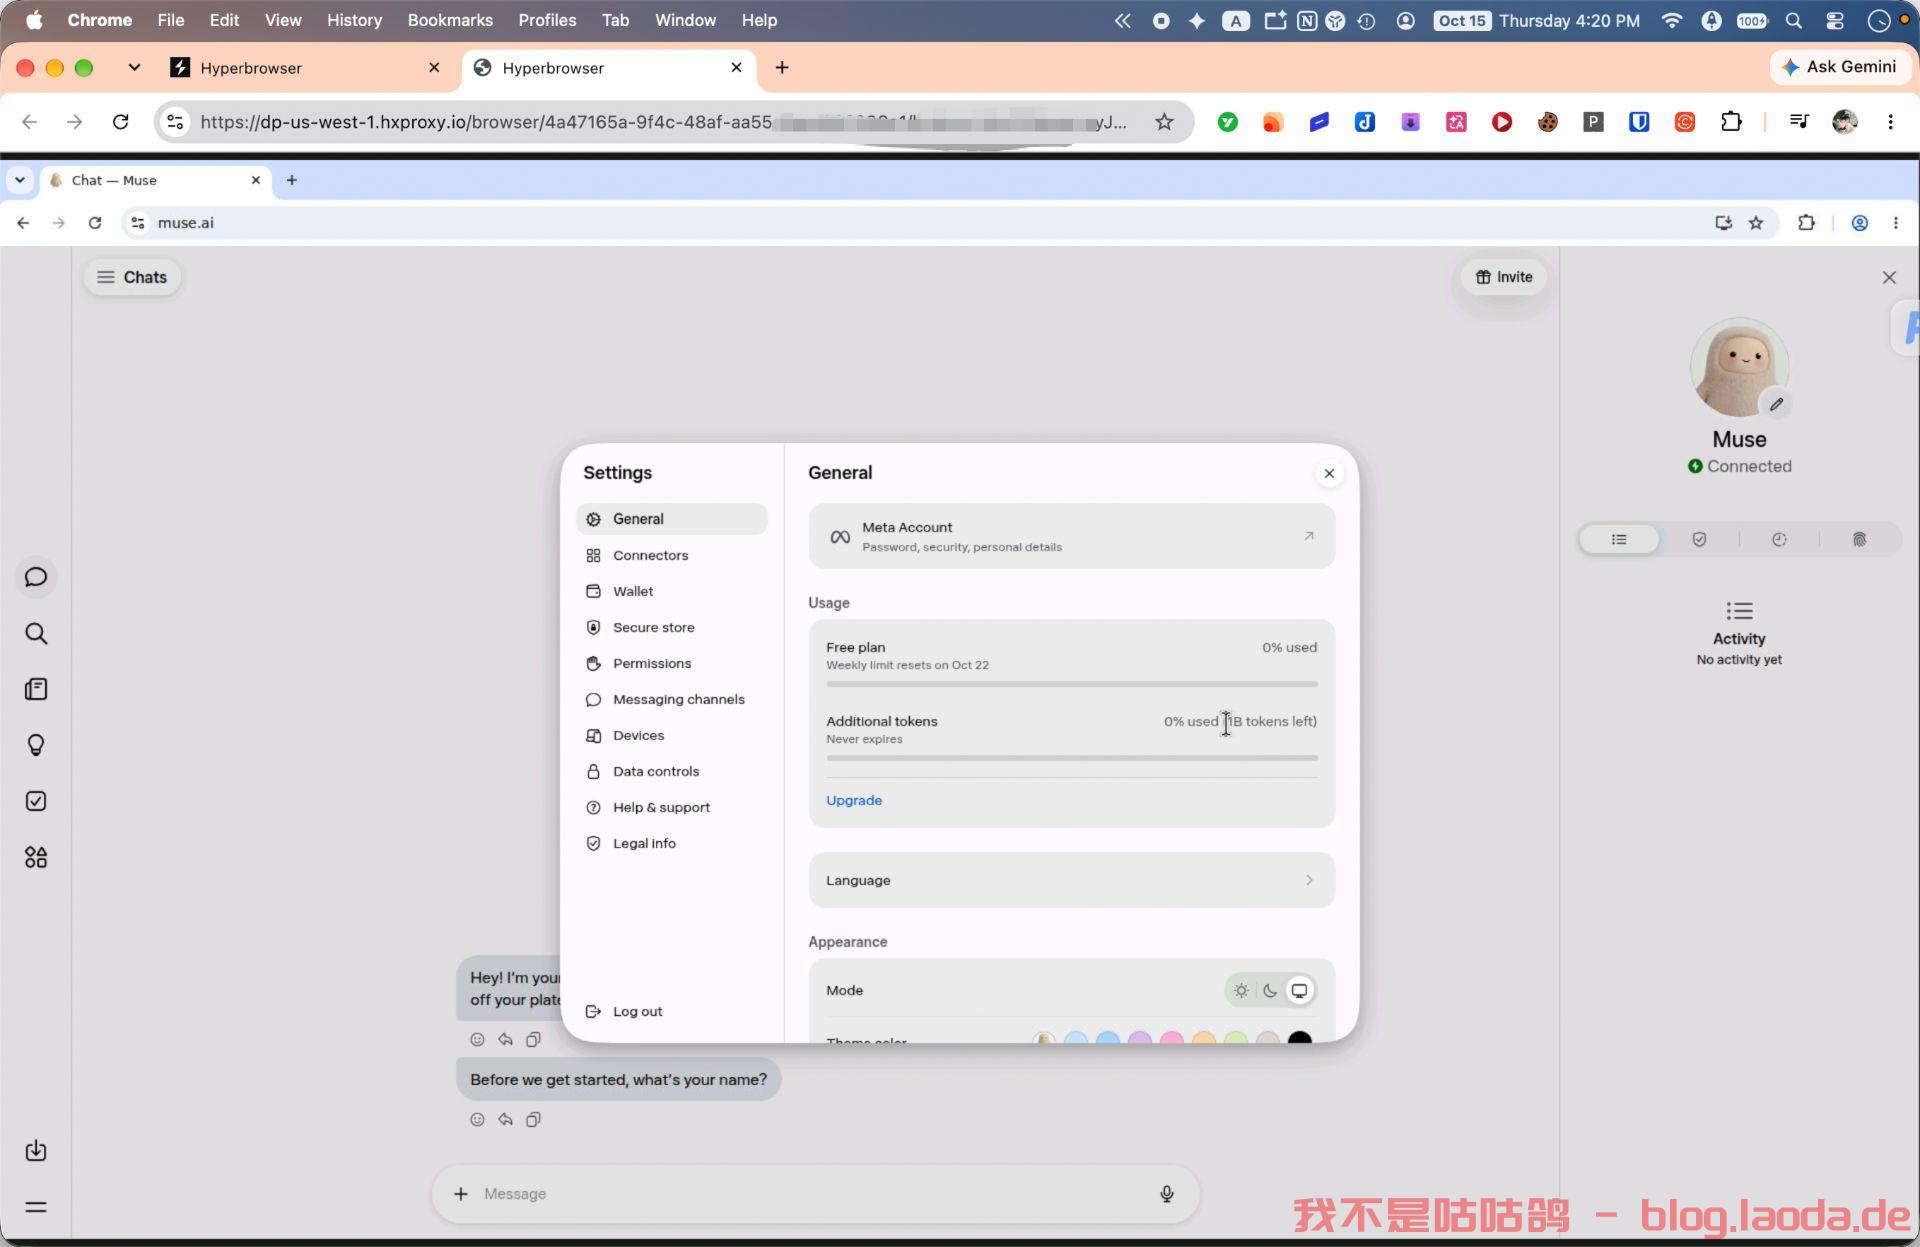Switch to the fingerprint tab in Muse panel
Image resolution: width=1920 pixels, height=1247 pixels.
tap(1859, 539)
